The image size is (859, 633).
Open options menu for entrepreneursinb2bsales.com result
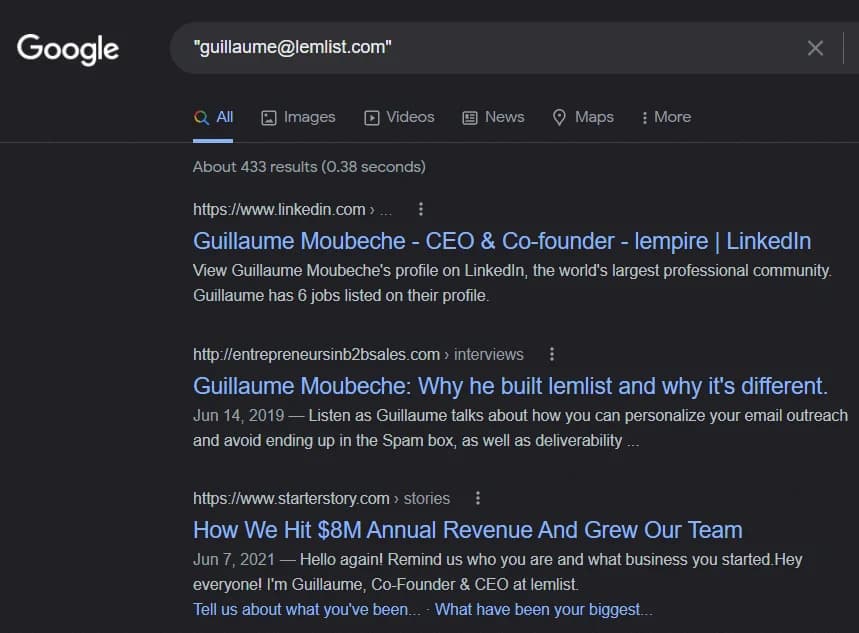(552, 354)
